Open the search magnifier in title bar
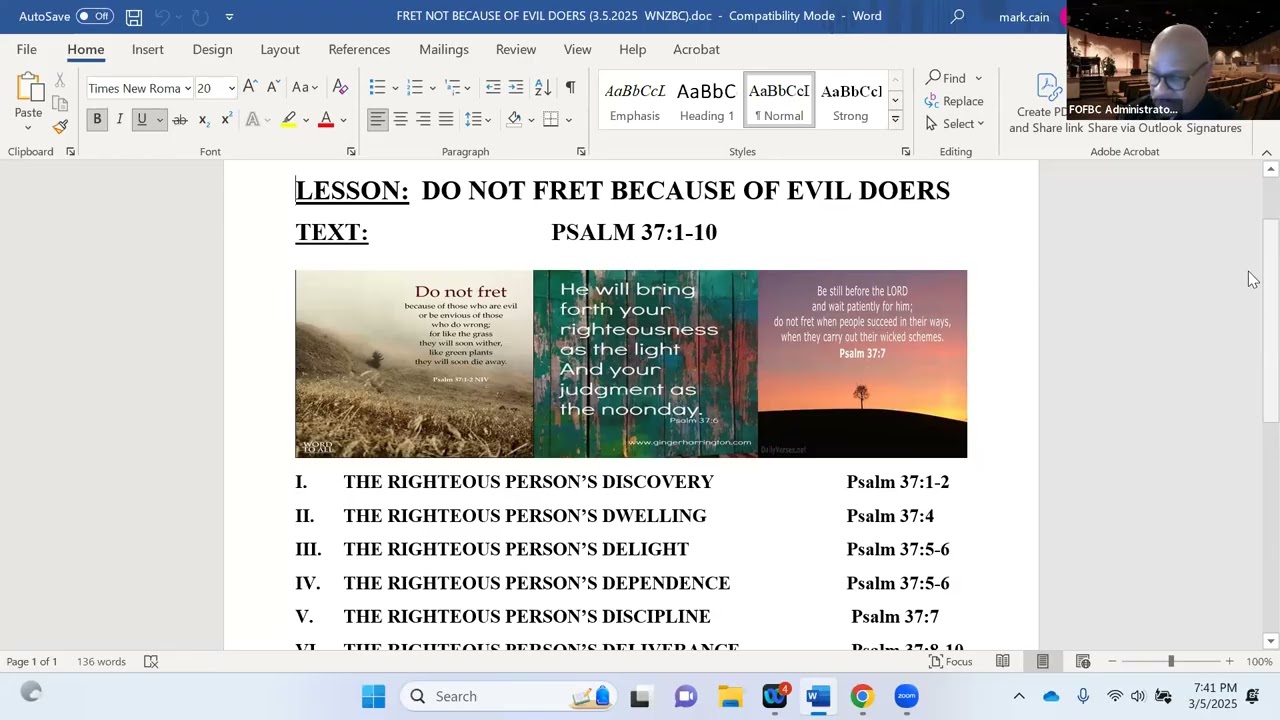The width and height of the screenshot is (1280, 720). 957,16
